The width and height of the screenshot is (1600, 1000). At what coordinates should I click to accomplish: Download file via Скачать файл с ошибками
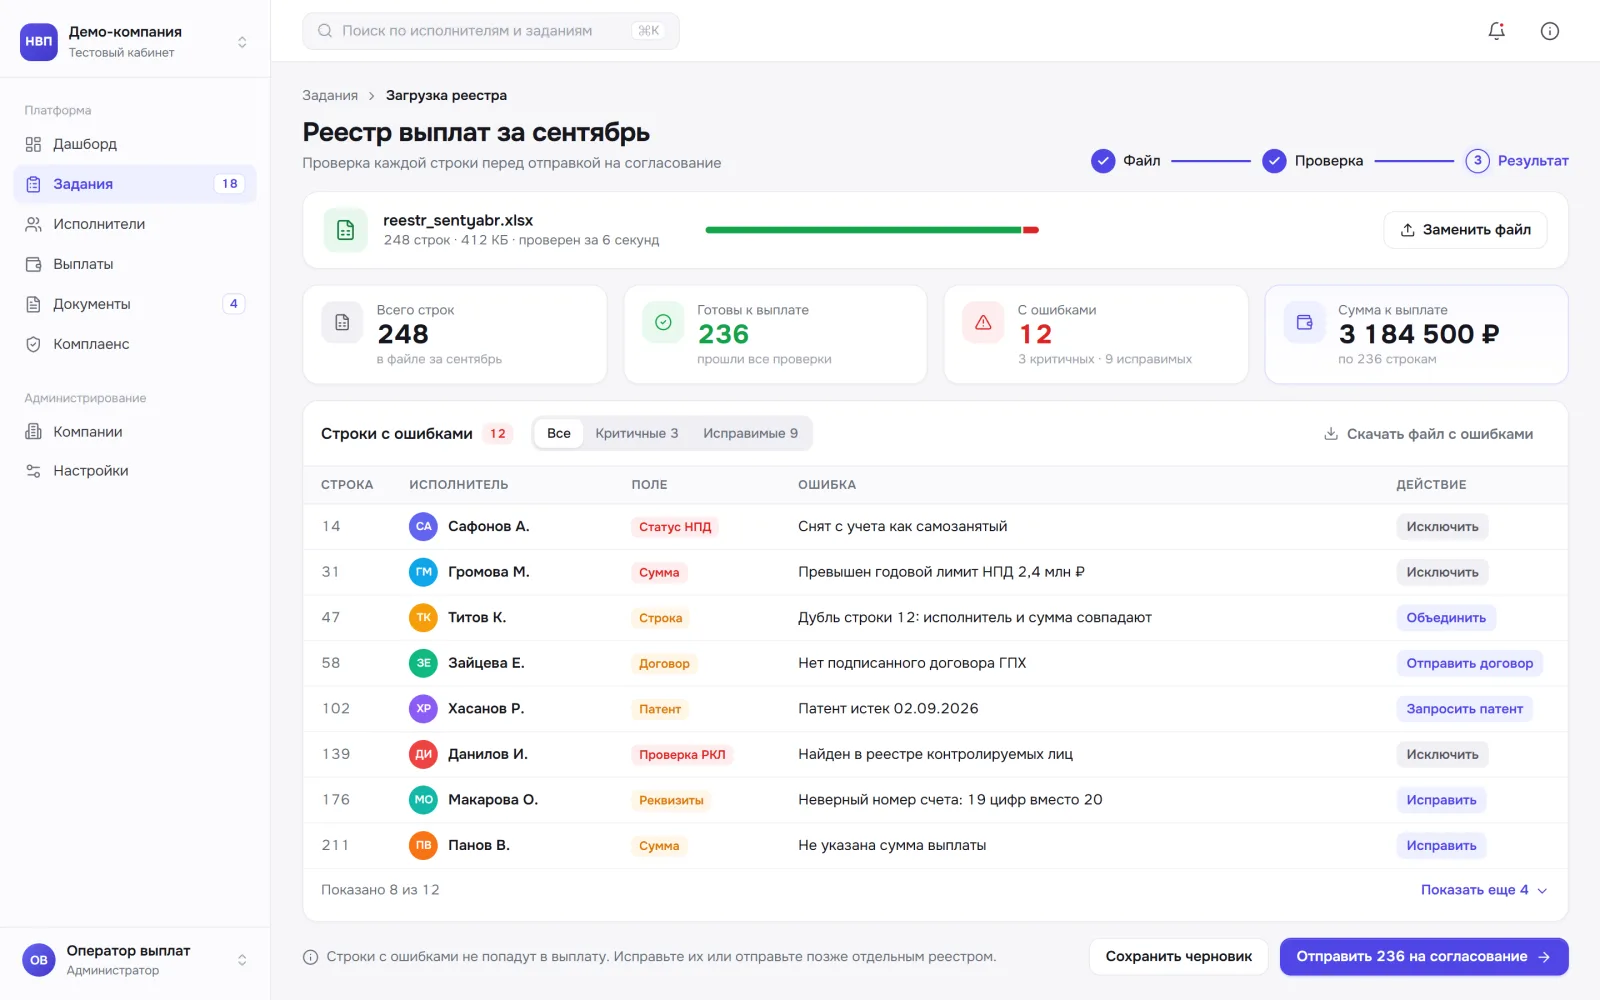pyautogui.click(x=1428, y=434)
